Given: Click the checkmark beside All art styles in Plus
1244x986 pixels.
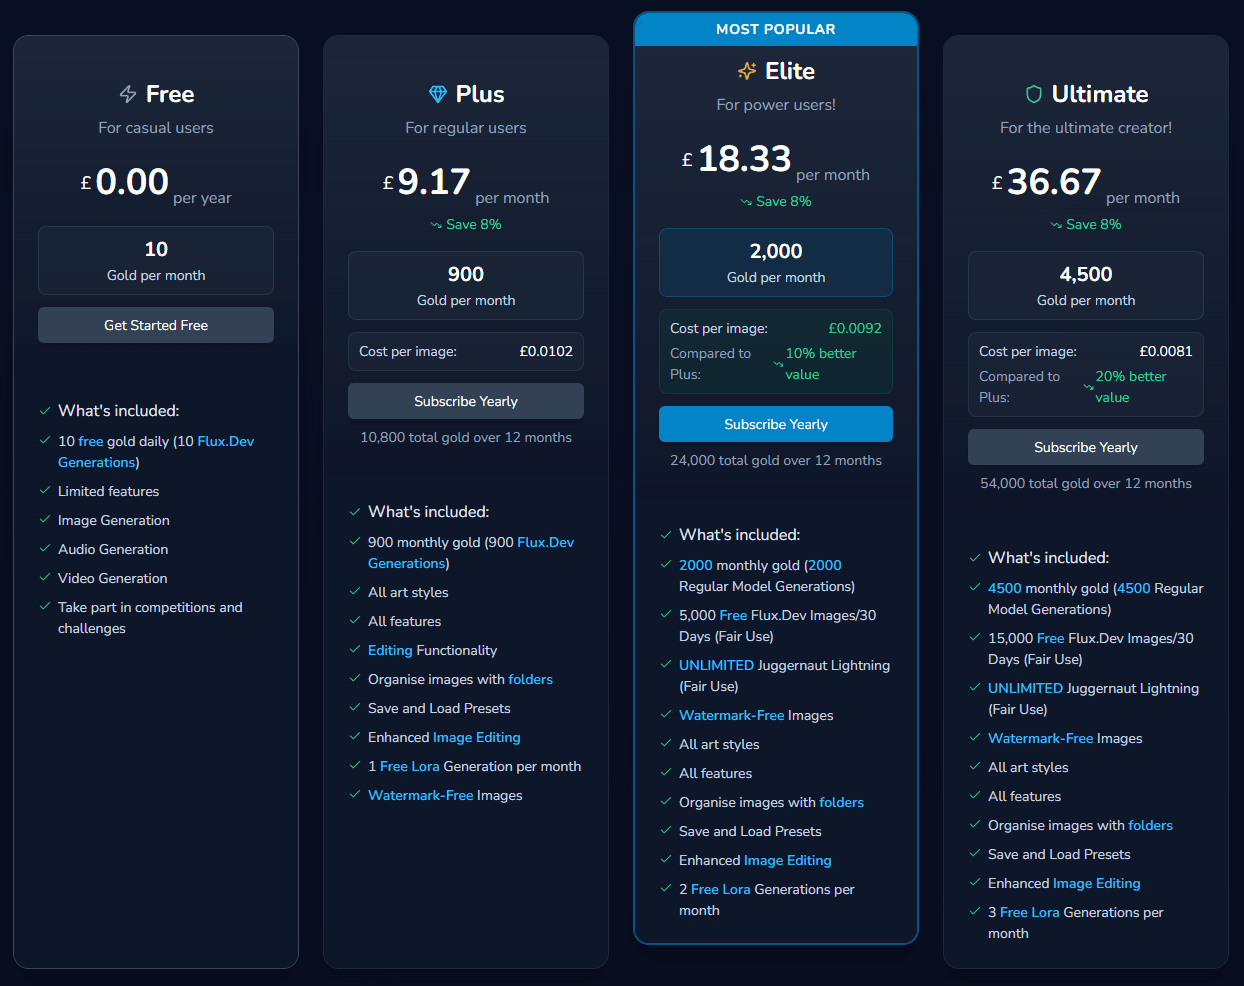Looking at the screenshot, I should (x=354, y=592).
